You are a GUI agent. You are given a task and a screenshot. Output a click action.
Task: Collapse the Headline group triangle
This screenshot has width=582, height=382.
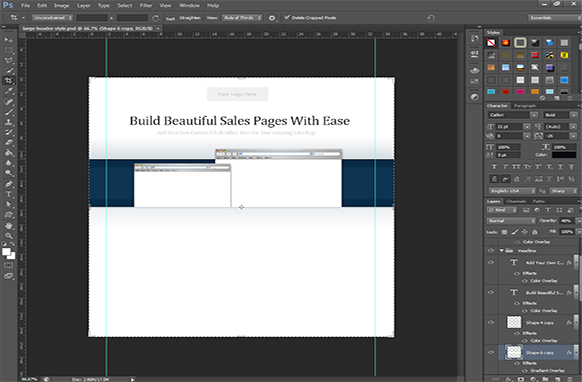501,251
